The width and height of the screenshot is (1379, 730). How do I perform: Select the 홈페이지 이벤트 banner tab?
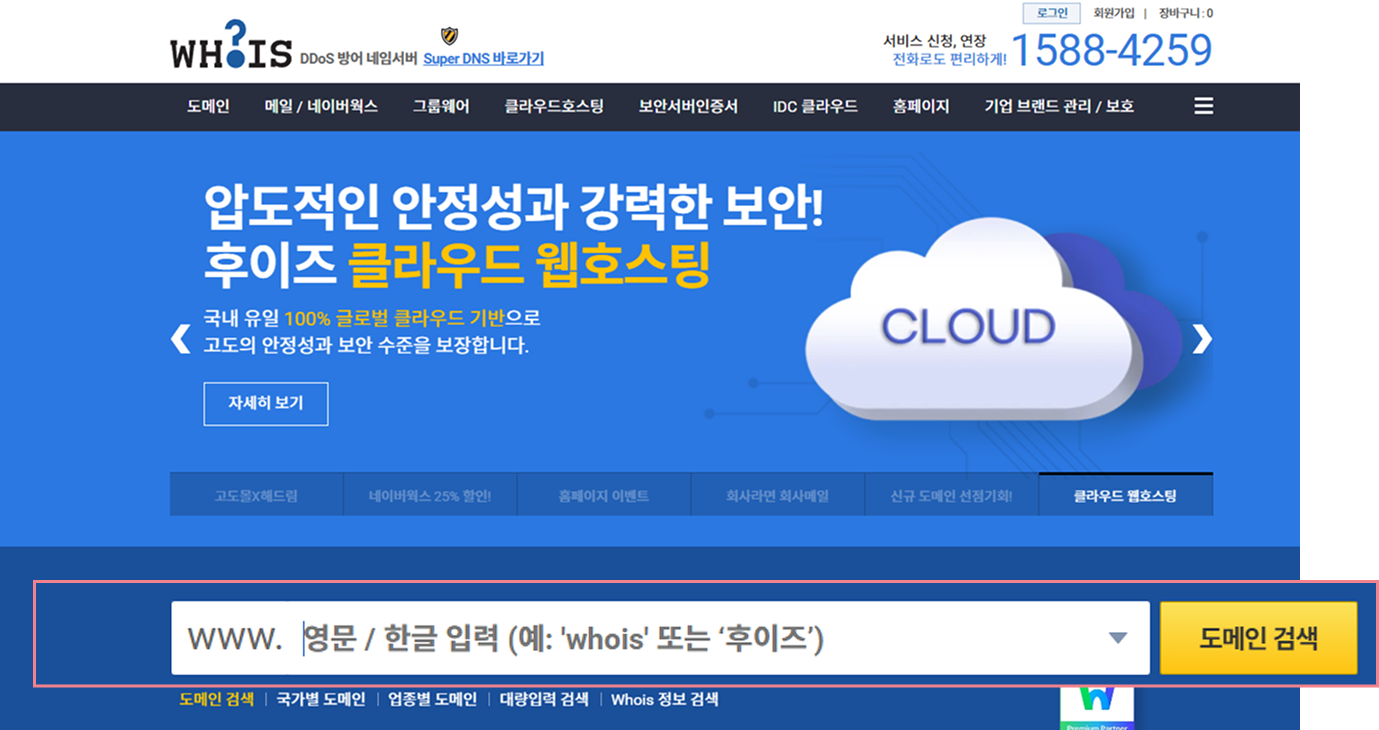coord(604,495)
